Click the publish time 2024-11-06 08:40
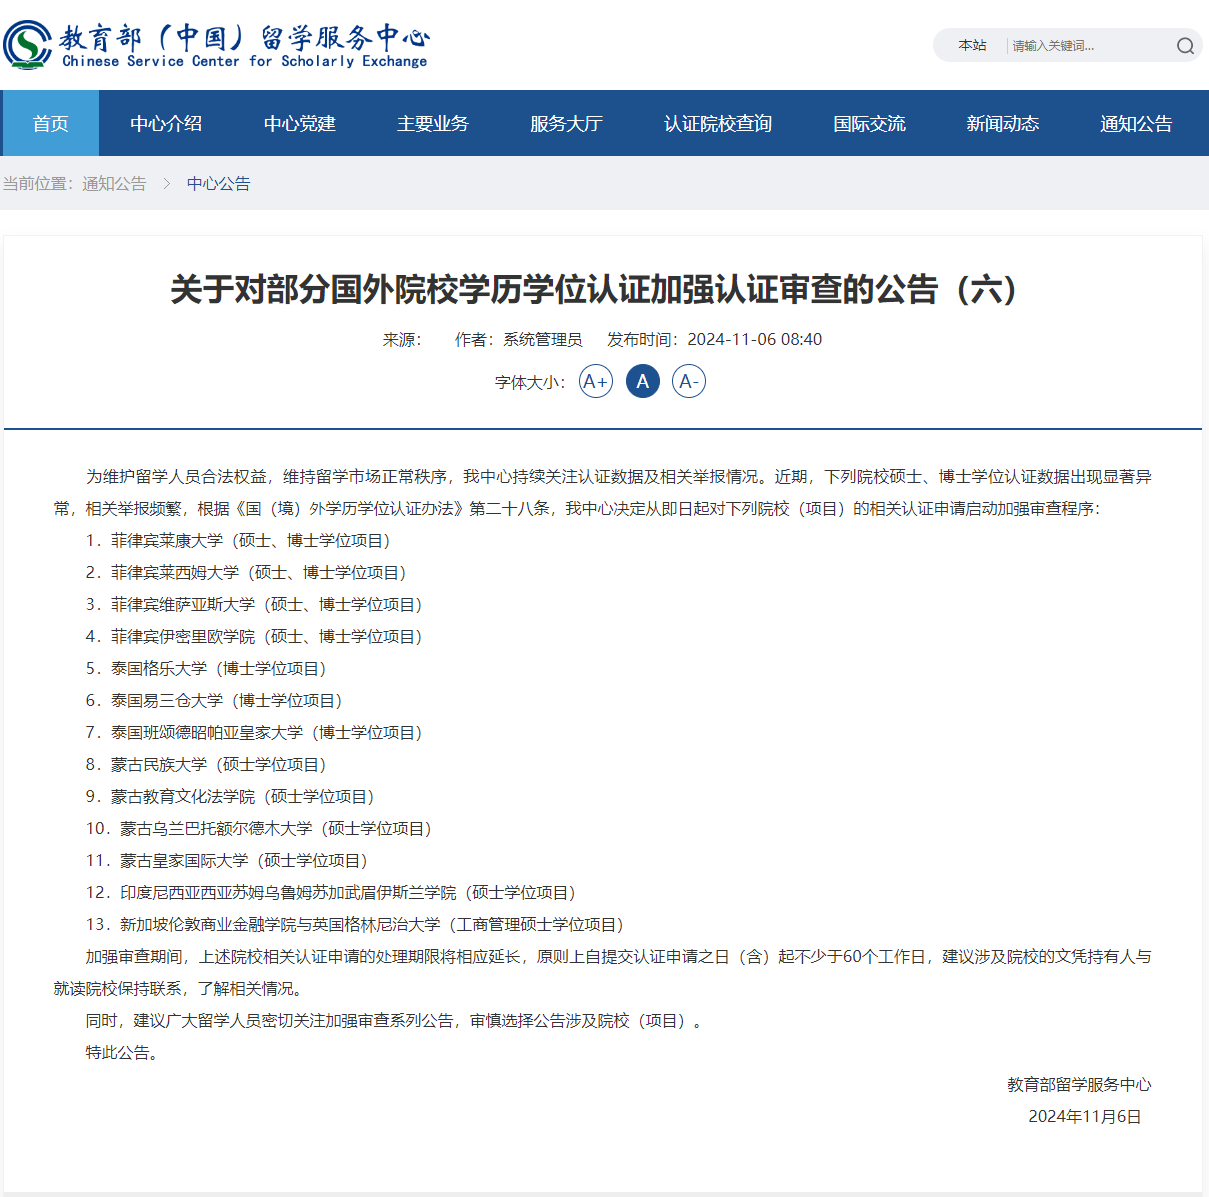The height and width of the screenshot is (1197, 1209). [755, 339]
